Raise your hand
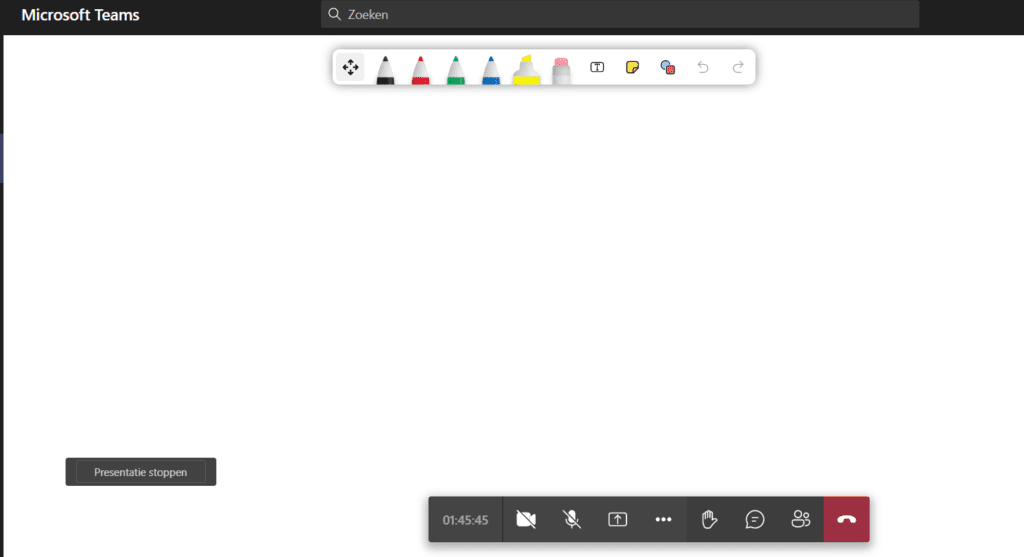The width and height of the screenshot is (1024, 557). pyautogui.click(x=709, y=519)
